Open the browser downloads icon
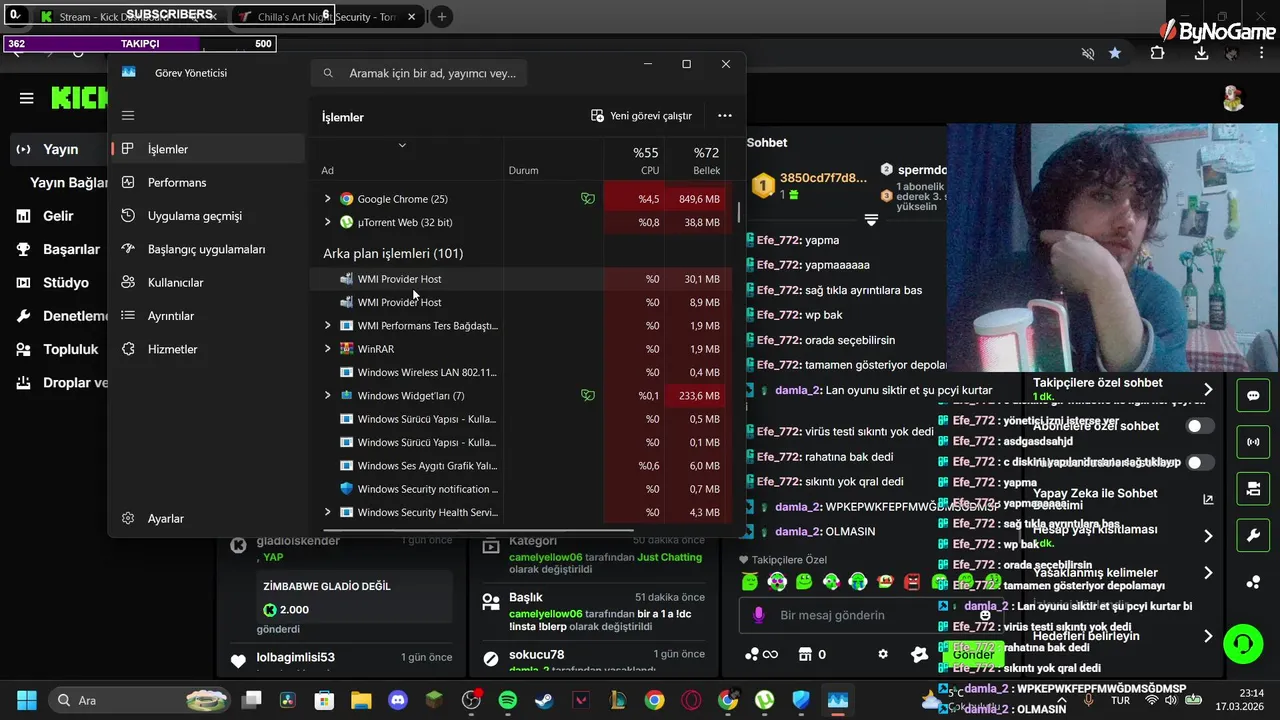1280x720 pixels. (x=1202, y=53)
